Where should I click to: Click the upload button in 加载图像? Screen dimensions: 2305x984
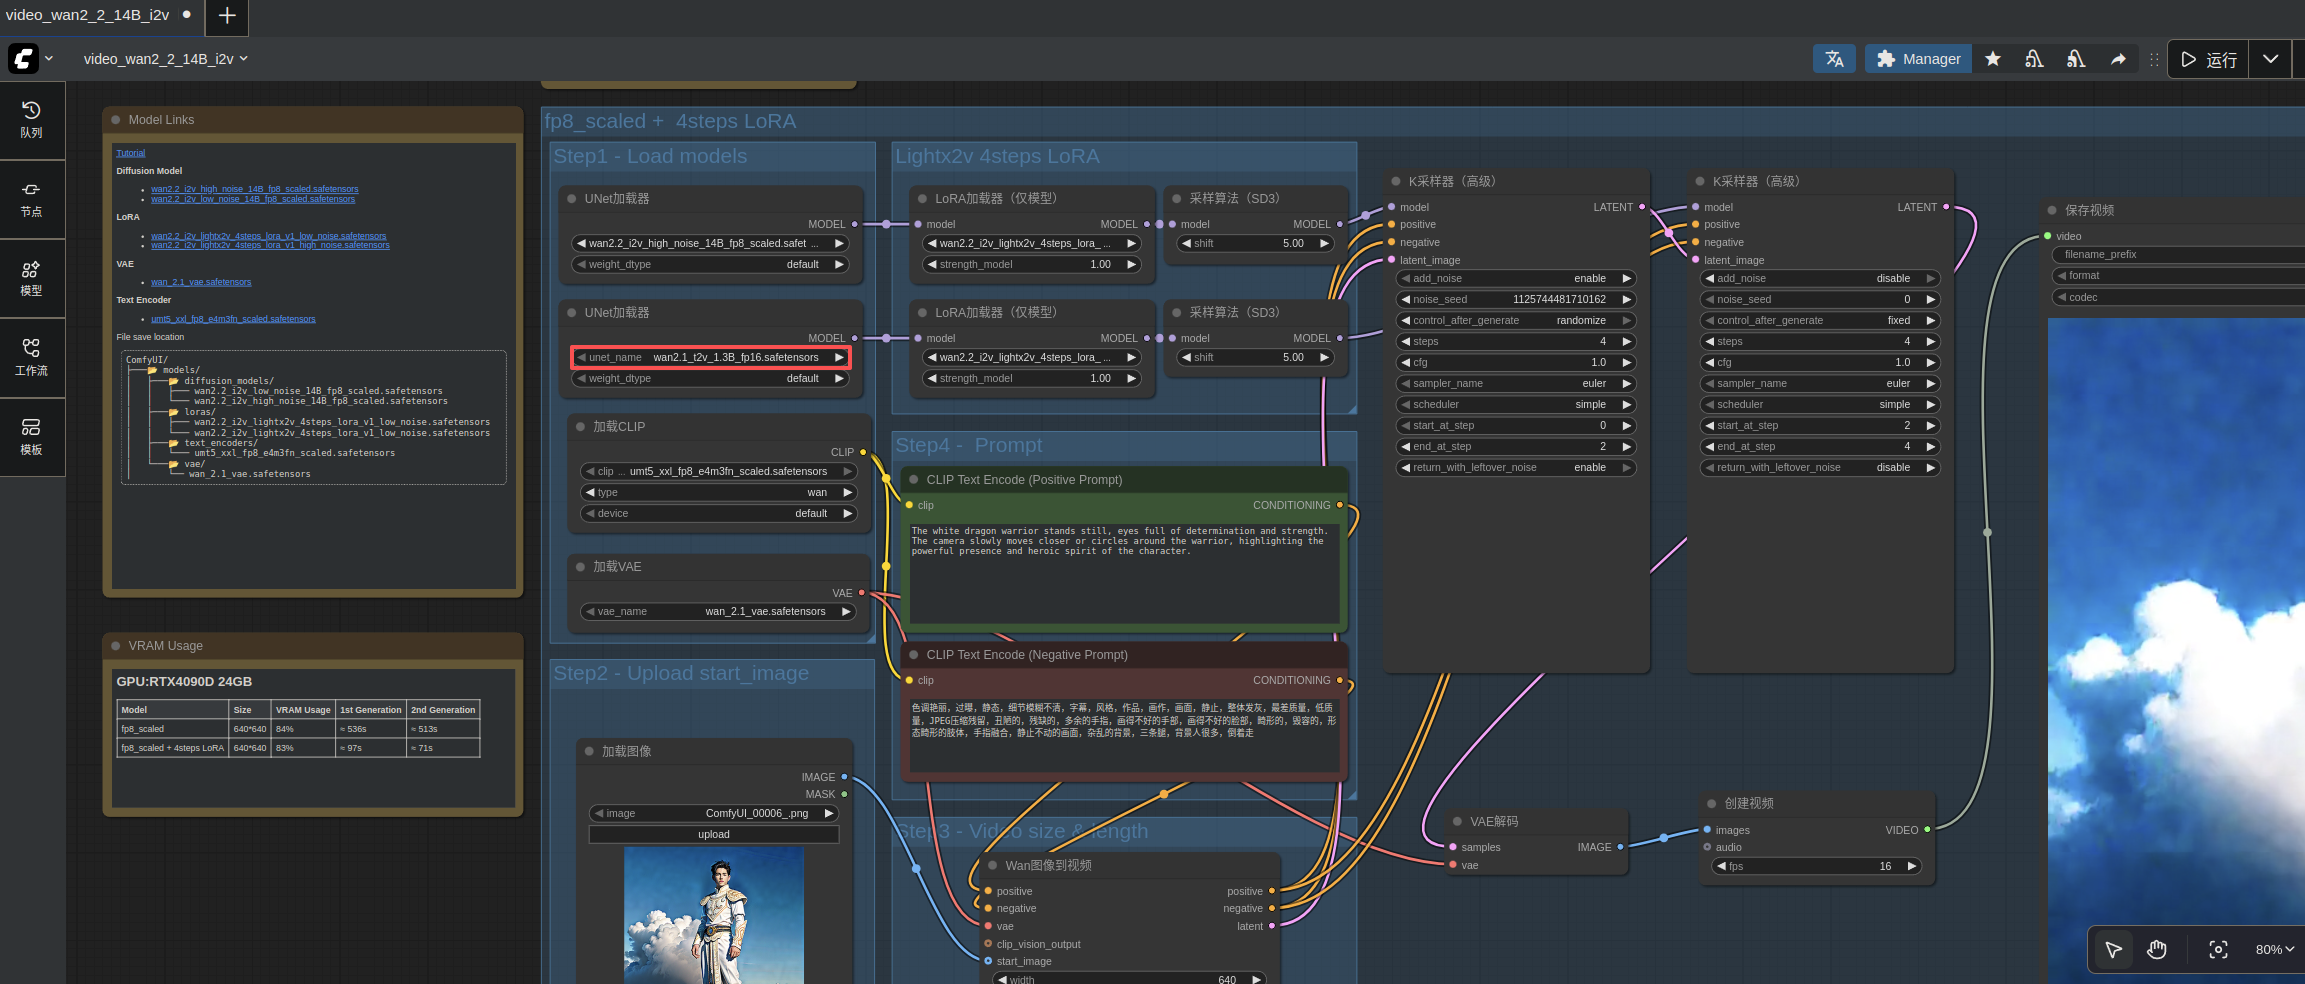714,835
